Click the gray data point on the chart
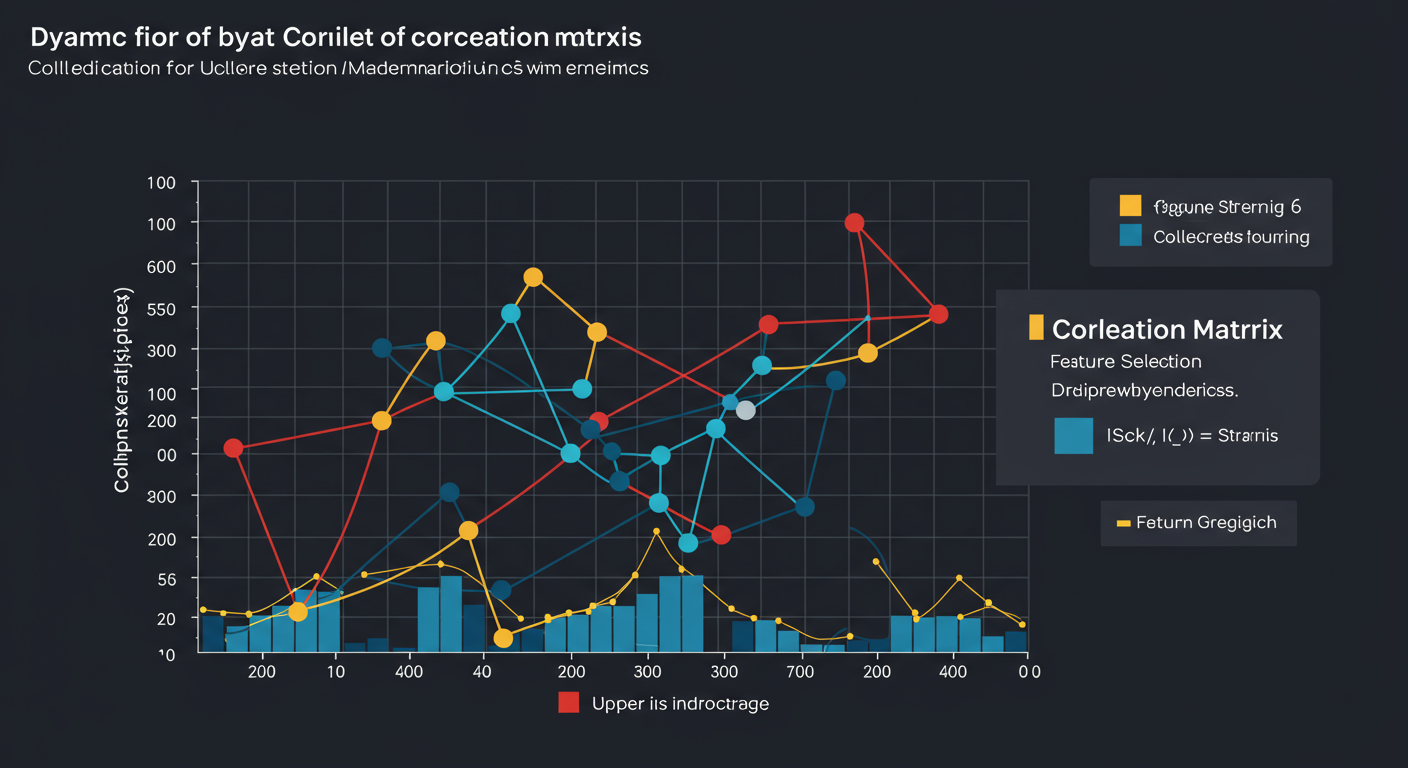 click(745, 410)
